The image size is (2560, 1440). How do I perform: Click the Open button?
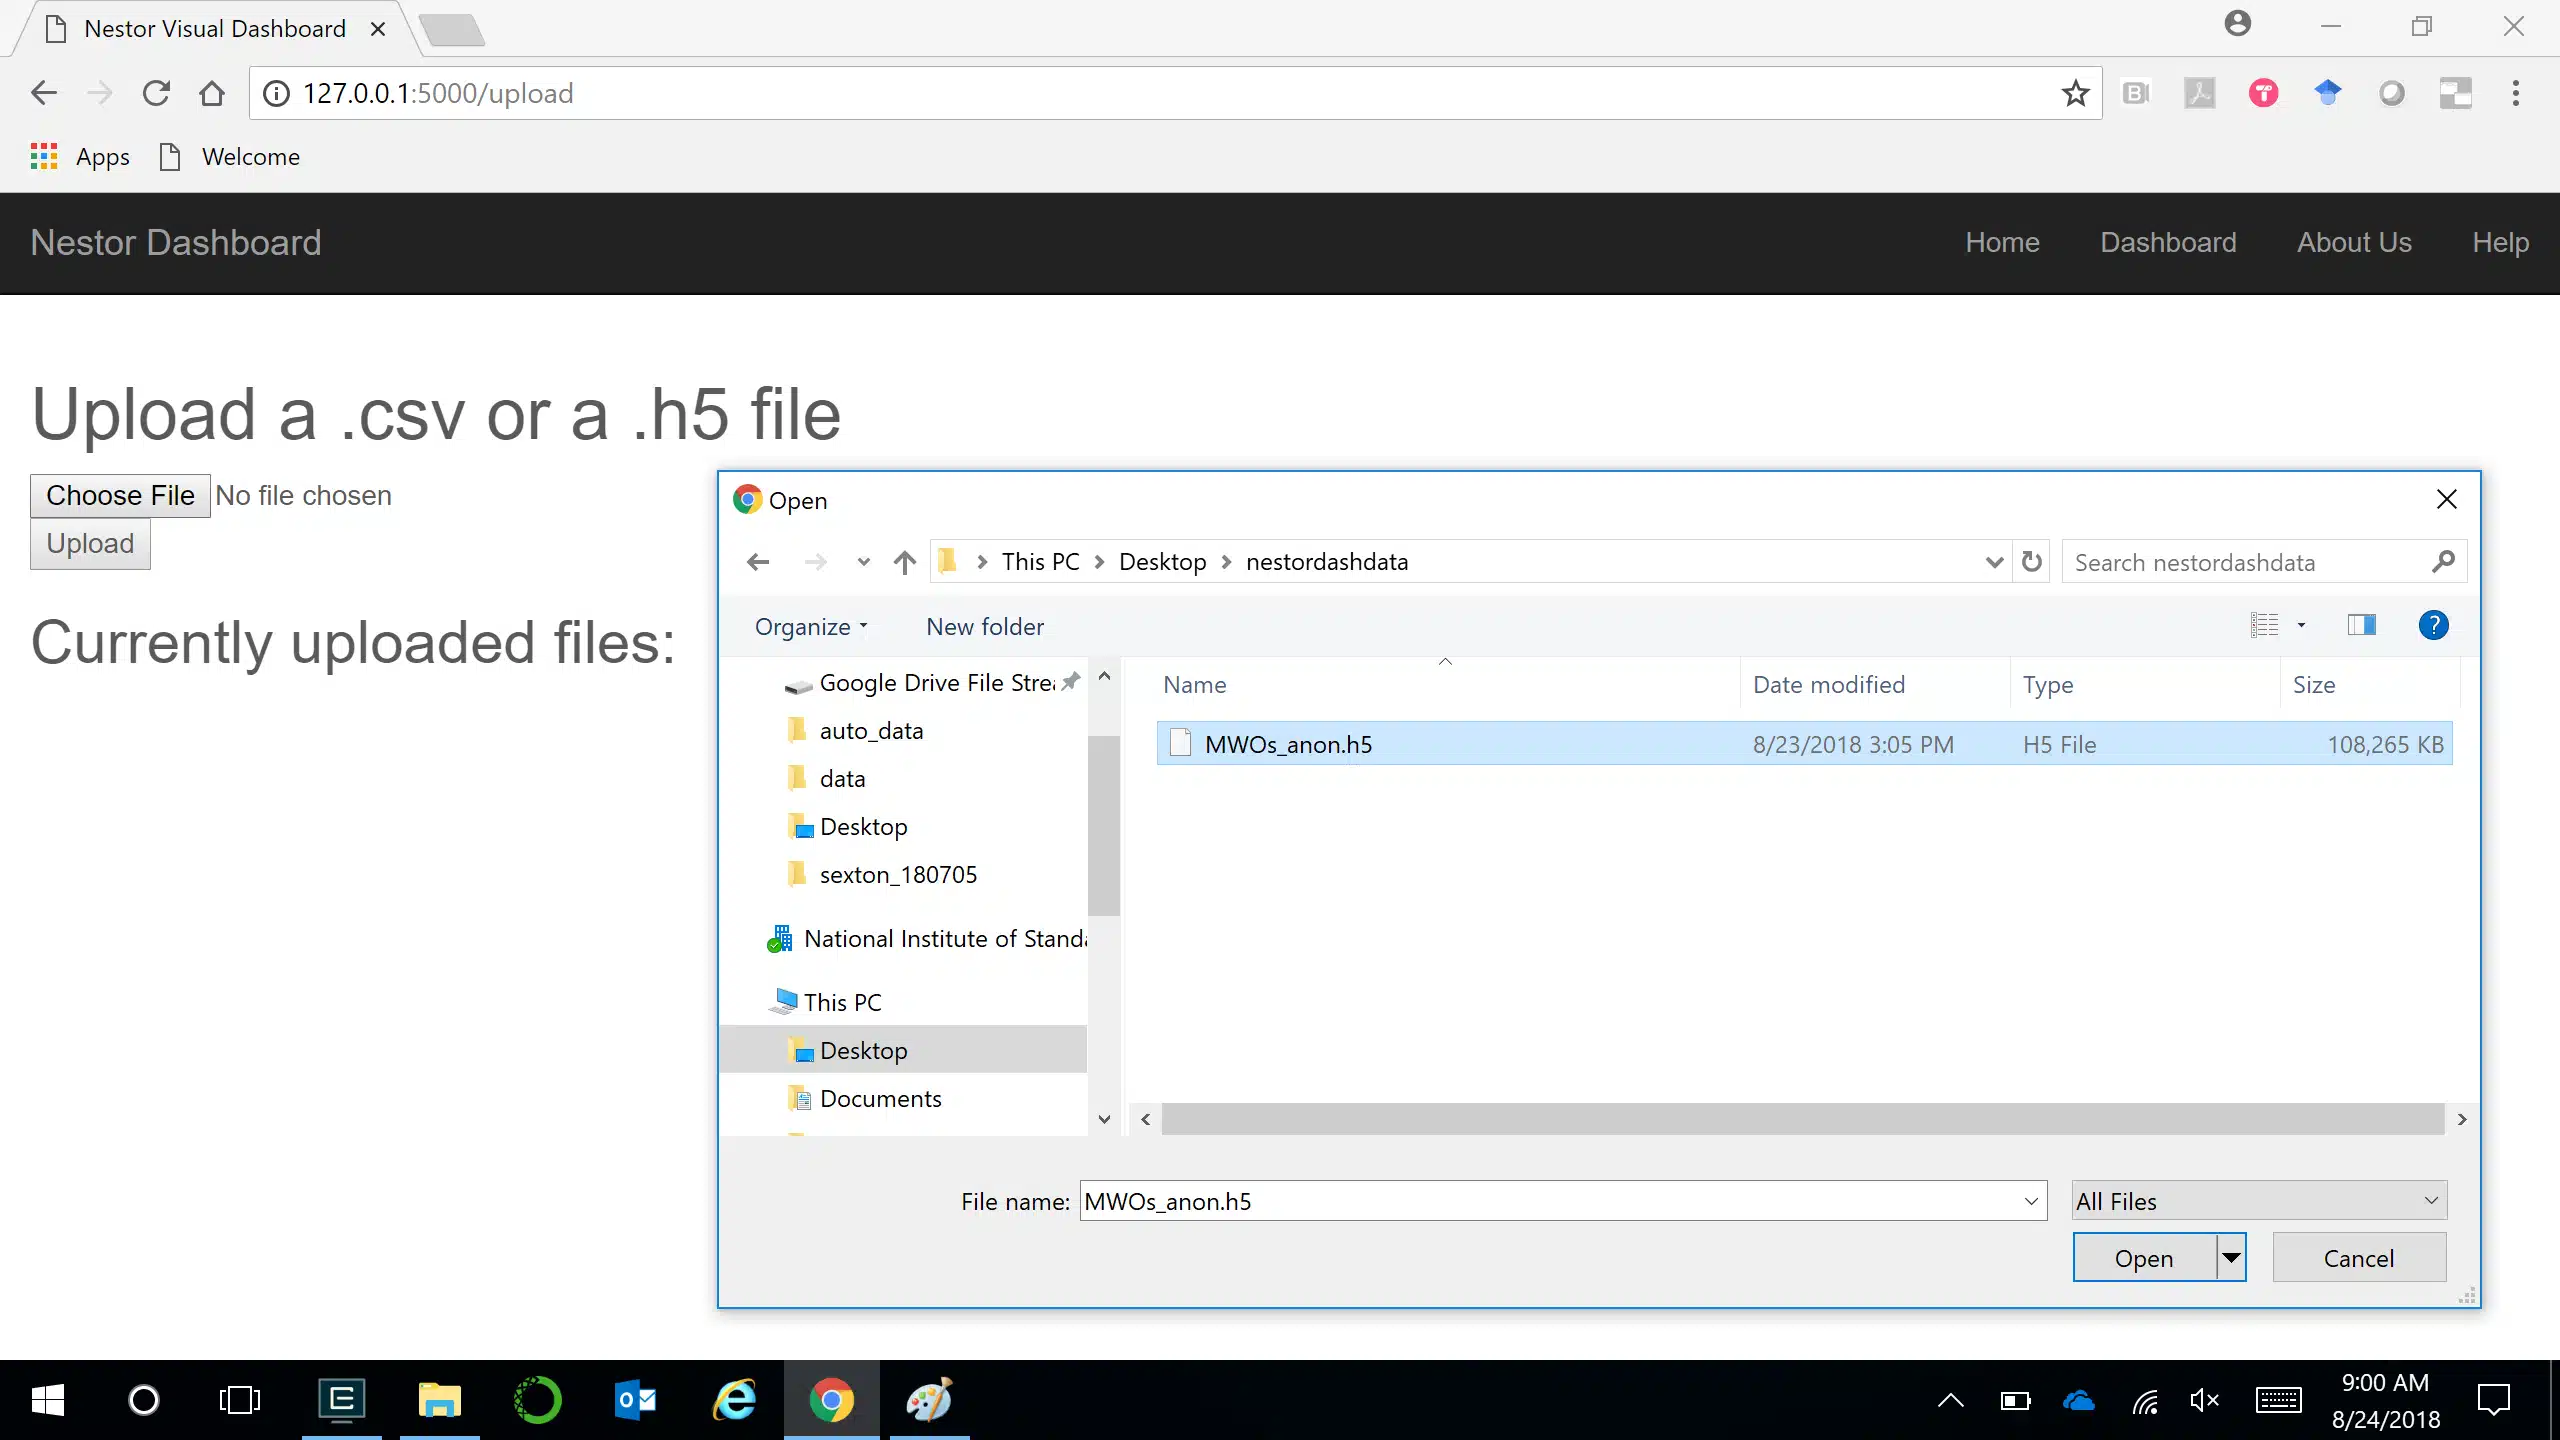click(x=2144, y=1258)
